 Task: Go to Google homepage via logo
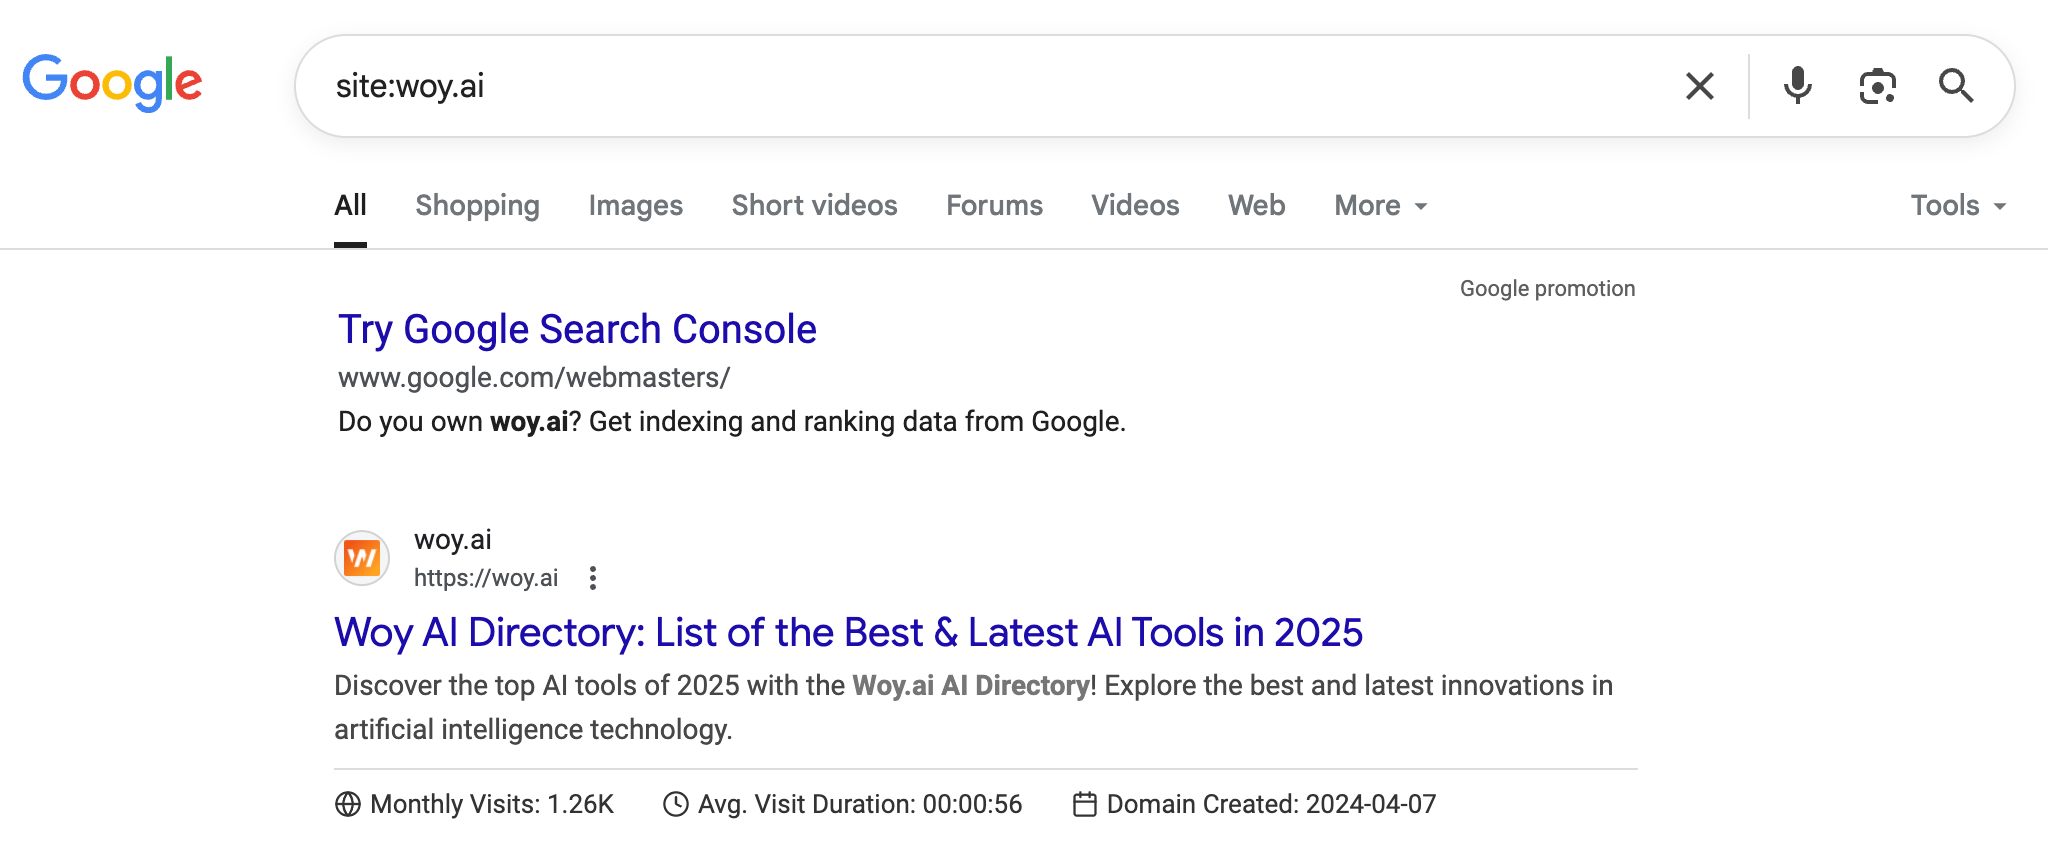[112, 83]
